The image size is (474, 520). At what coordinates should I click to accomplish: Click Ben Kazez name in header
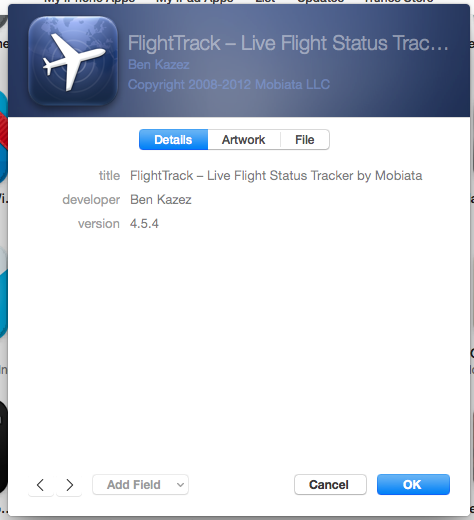tap(159, 65)
